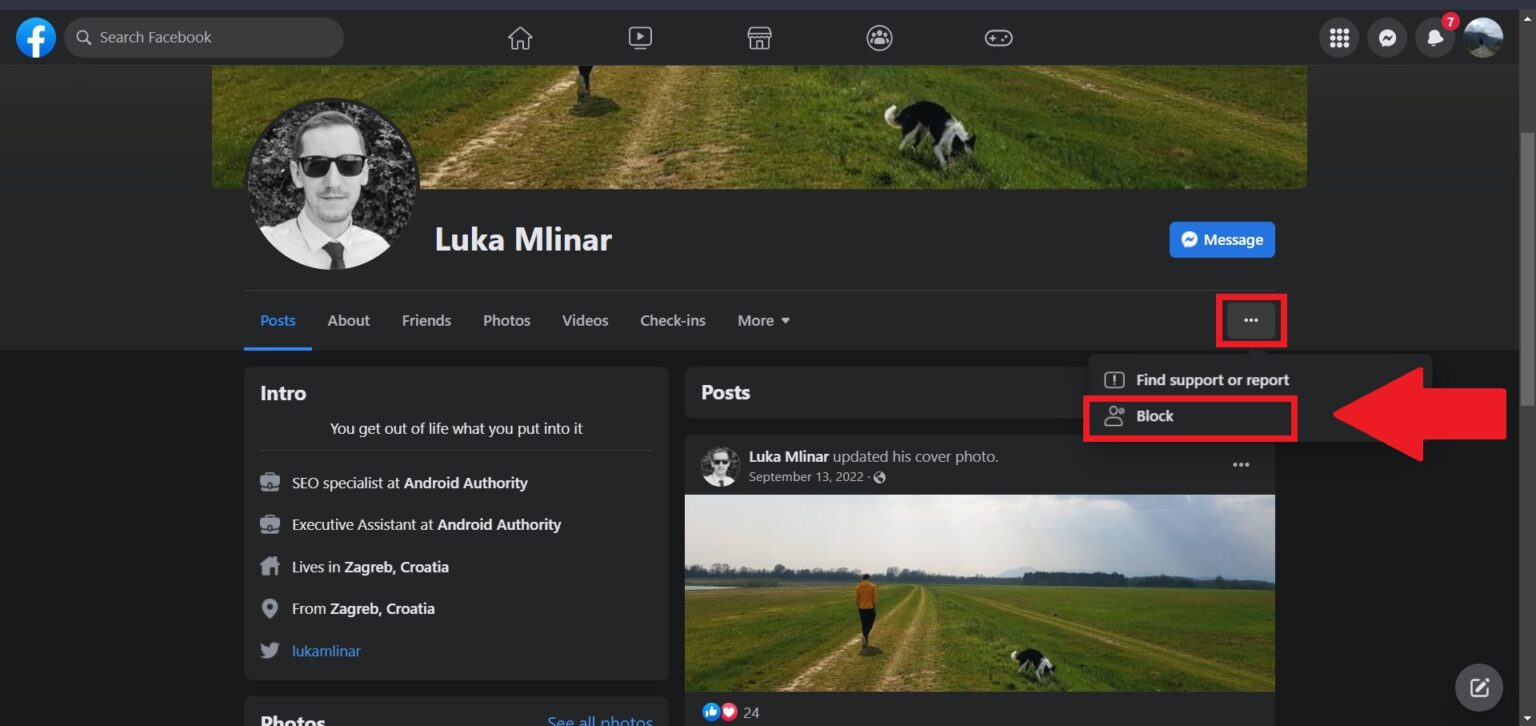The image size is (1536, 726).
Task: Expand the More tab dropdown
Action: 764,321
